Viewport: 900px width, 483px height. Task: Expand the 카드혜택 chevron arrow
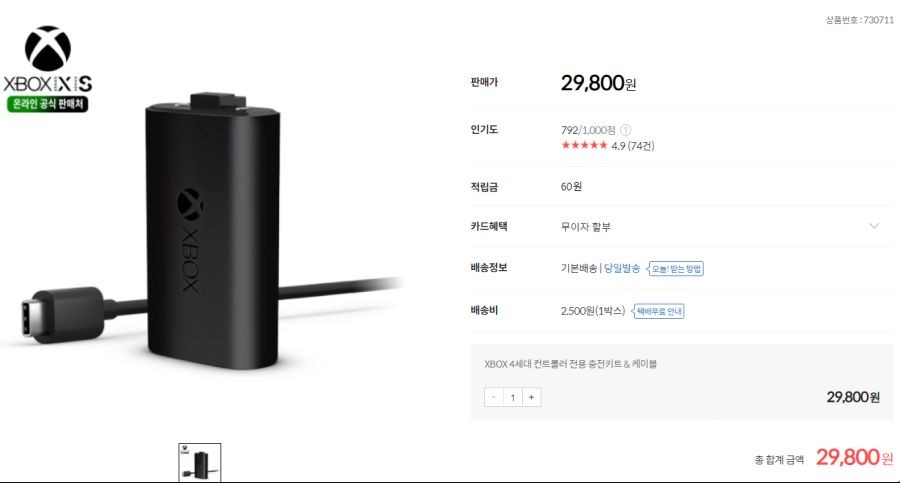point(874,226)
